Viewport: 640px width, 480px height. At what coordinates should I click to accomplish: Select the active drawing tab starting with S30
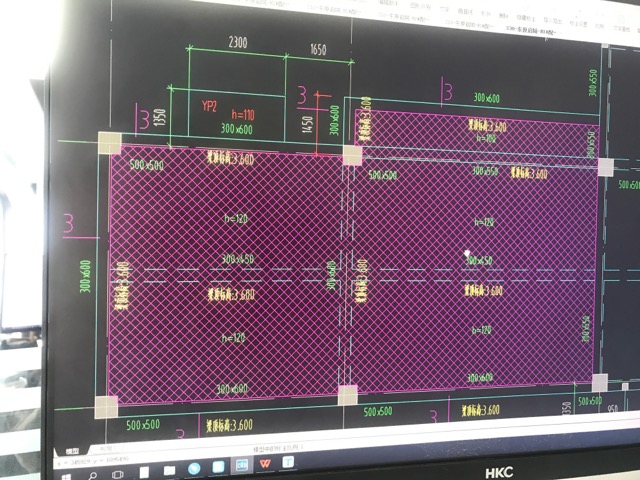(x=531, y=30)
